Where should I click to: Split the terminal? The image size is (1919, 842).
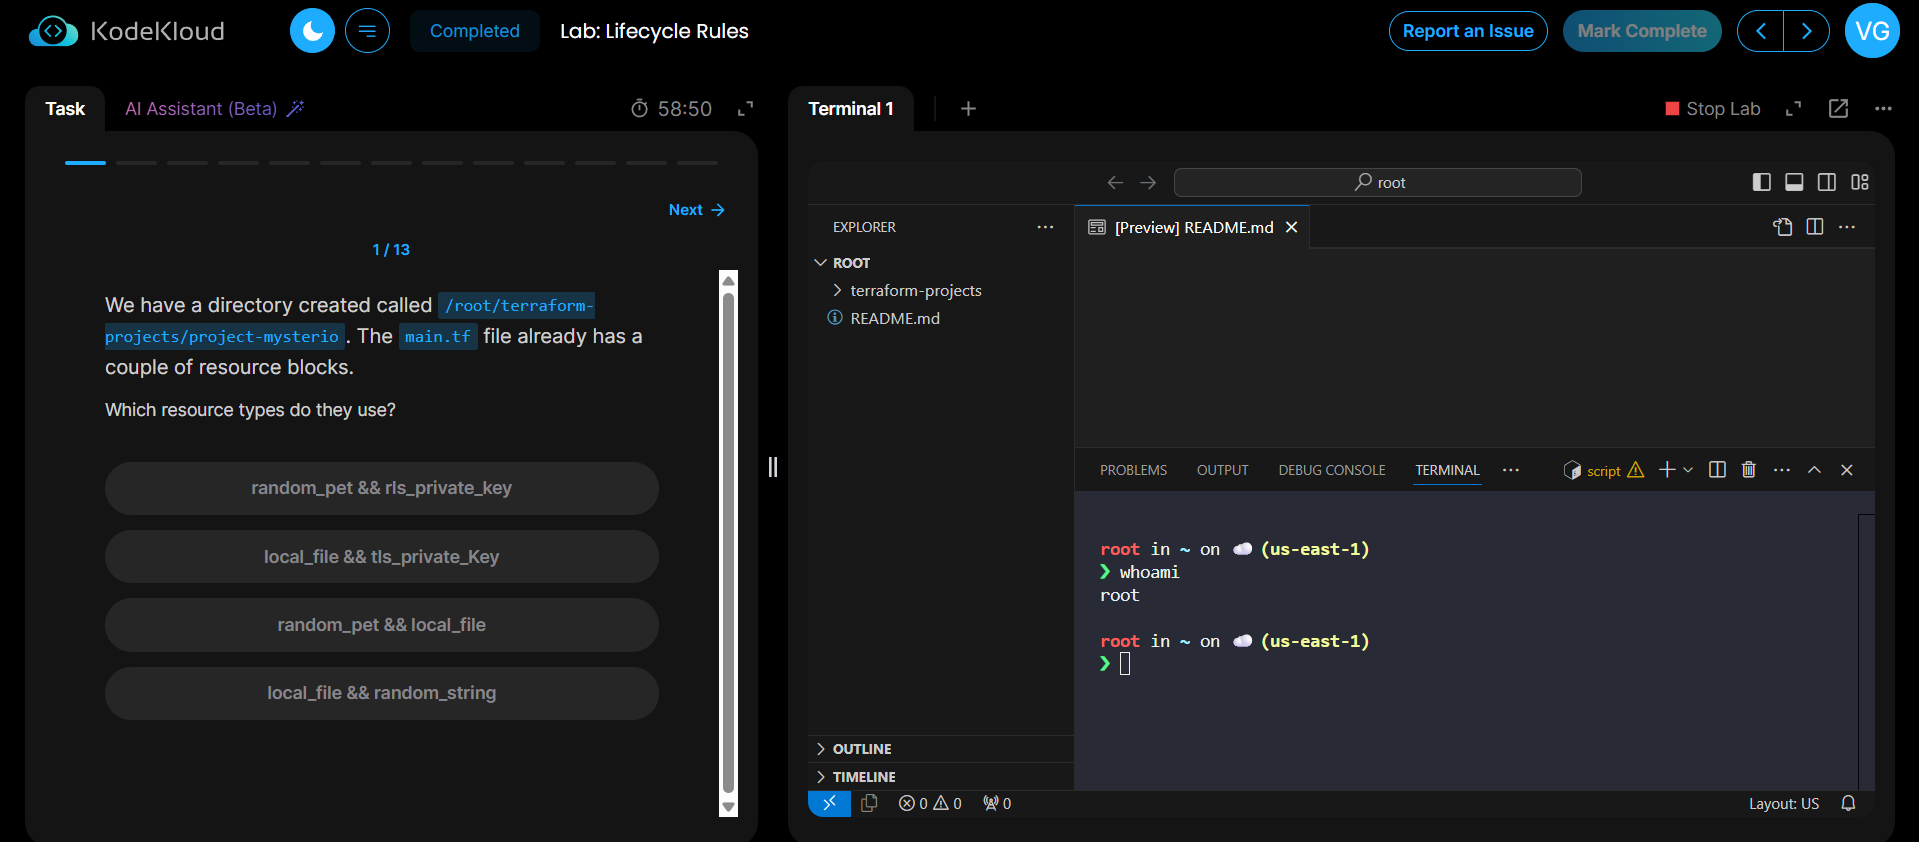pyautogui.click(x=1717, y=470)
